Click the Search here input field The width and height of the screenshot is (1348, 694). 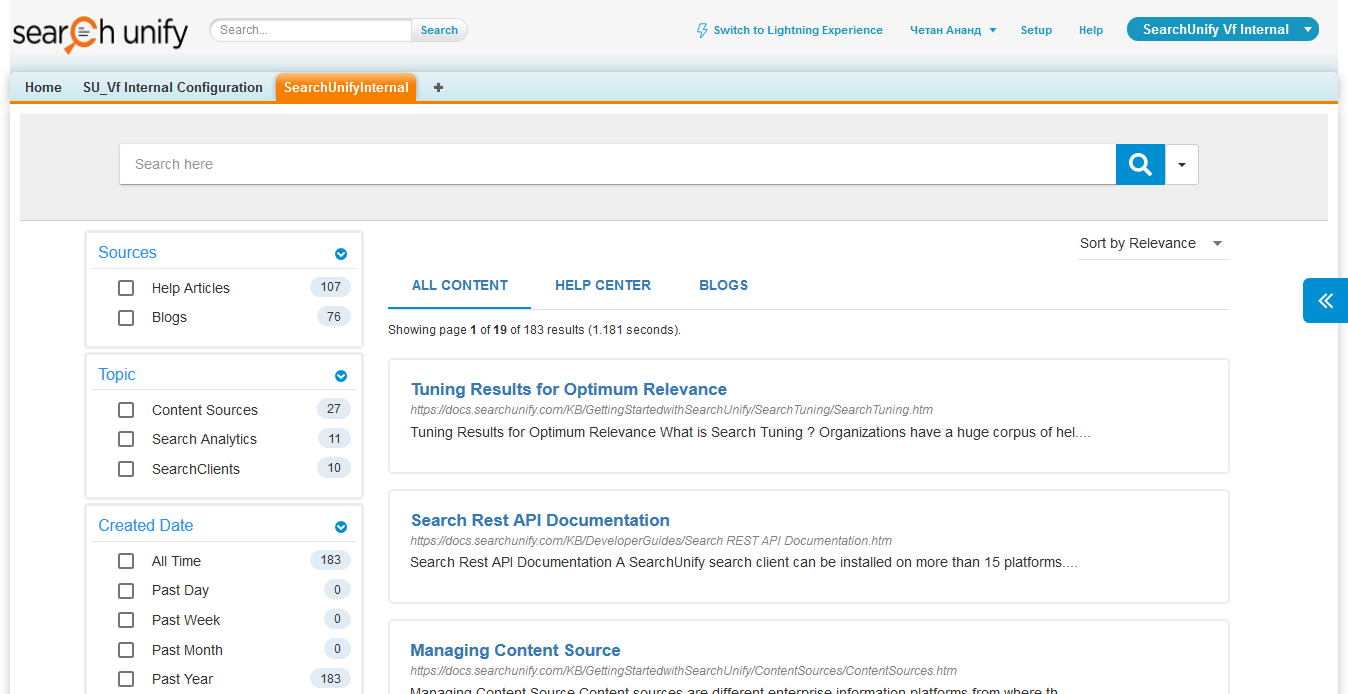tap(616, 164)
